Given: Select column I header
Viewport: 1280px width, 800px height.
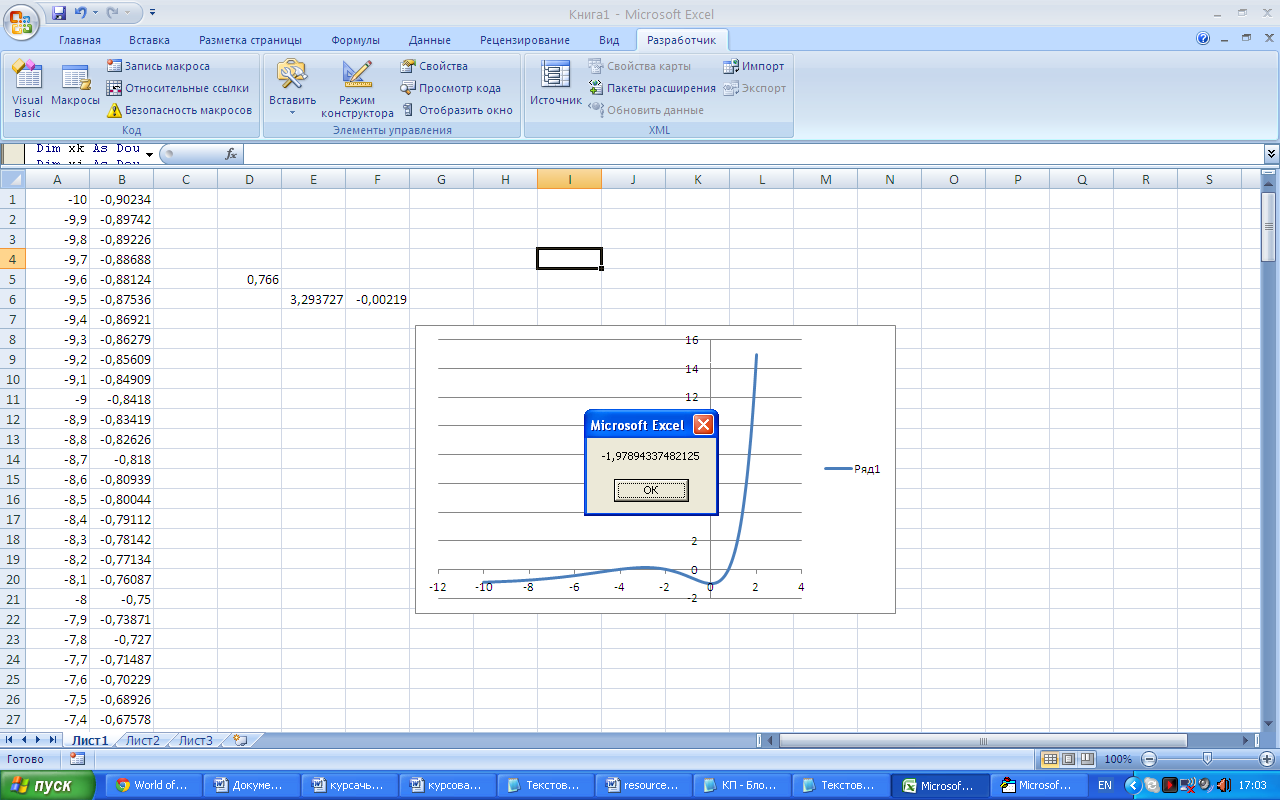Looking at the screenshot, I should click(x=569, y=179).
